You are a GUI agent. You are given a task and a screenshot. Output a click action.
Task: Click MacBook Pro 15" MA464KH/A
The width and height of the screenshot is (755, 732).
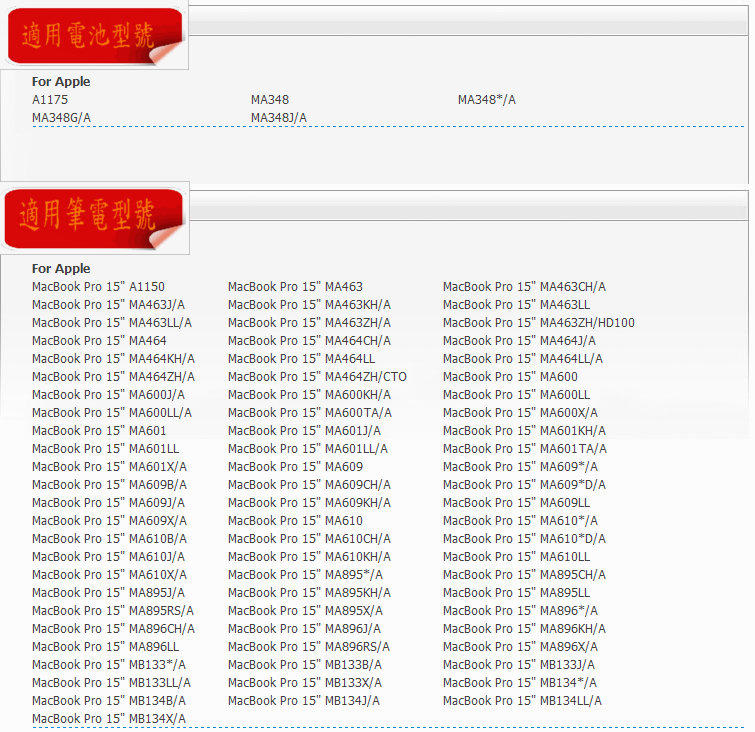(x=113, y=358)
